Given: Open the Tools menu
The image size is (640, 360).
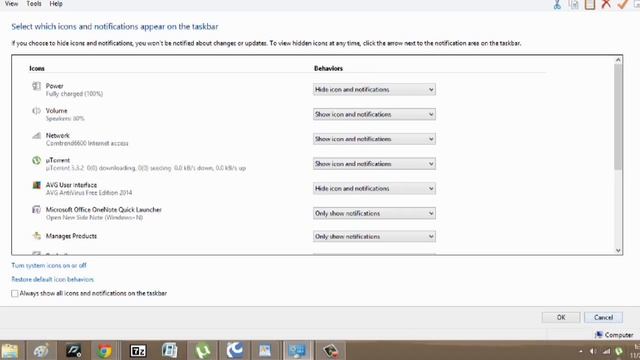Looking at the screenshot, I should [34, 4].
